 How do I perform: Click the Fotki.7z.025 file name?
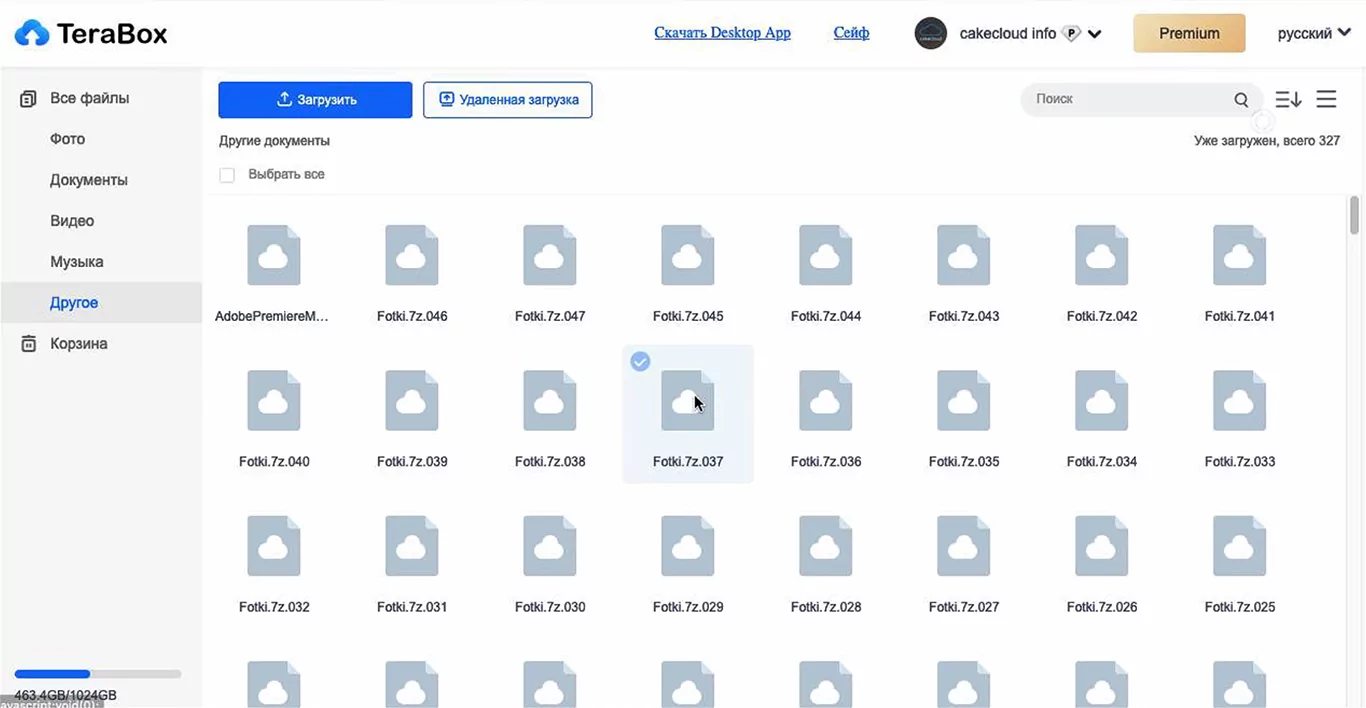(x=1240, y=607)
